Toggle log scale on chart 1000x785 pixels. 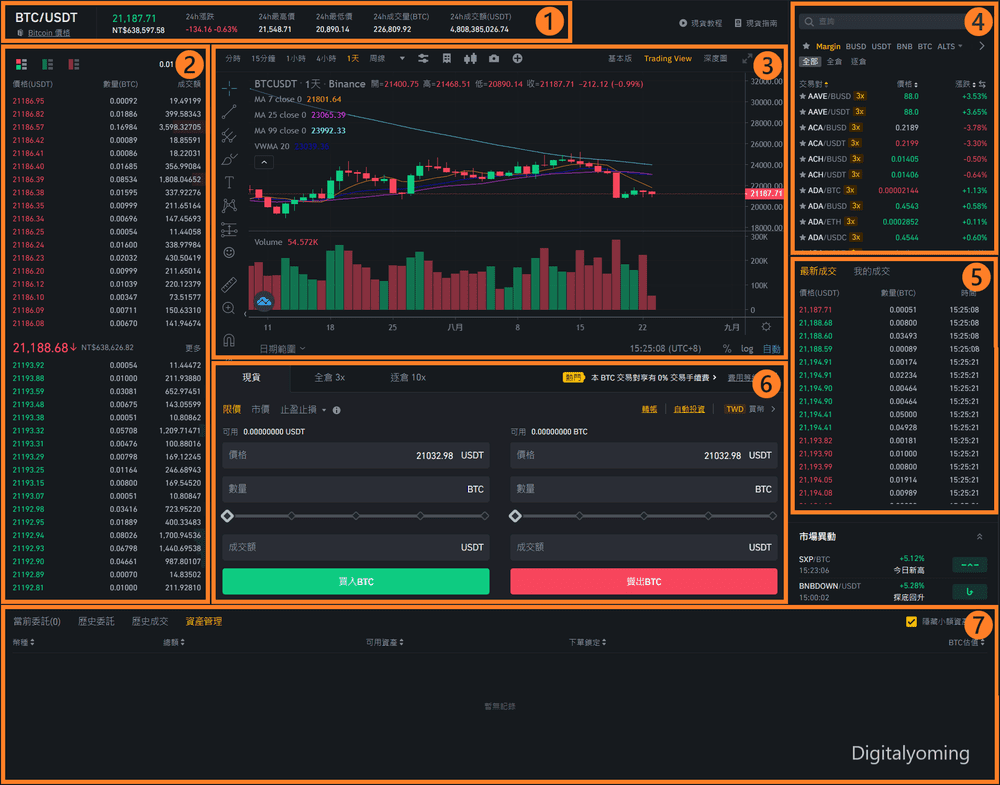click(x=747, y=349)
